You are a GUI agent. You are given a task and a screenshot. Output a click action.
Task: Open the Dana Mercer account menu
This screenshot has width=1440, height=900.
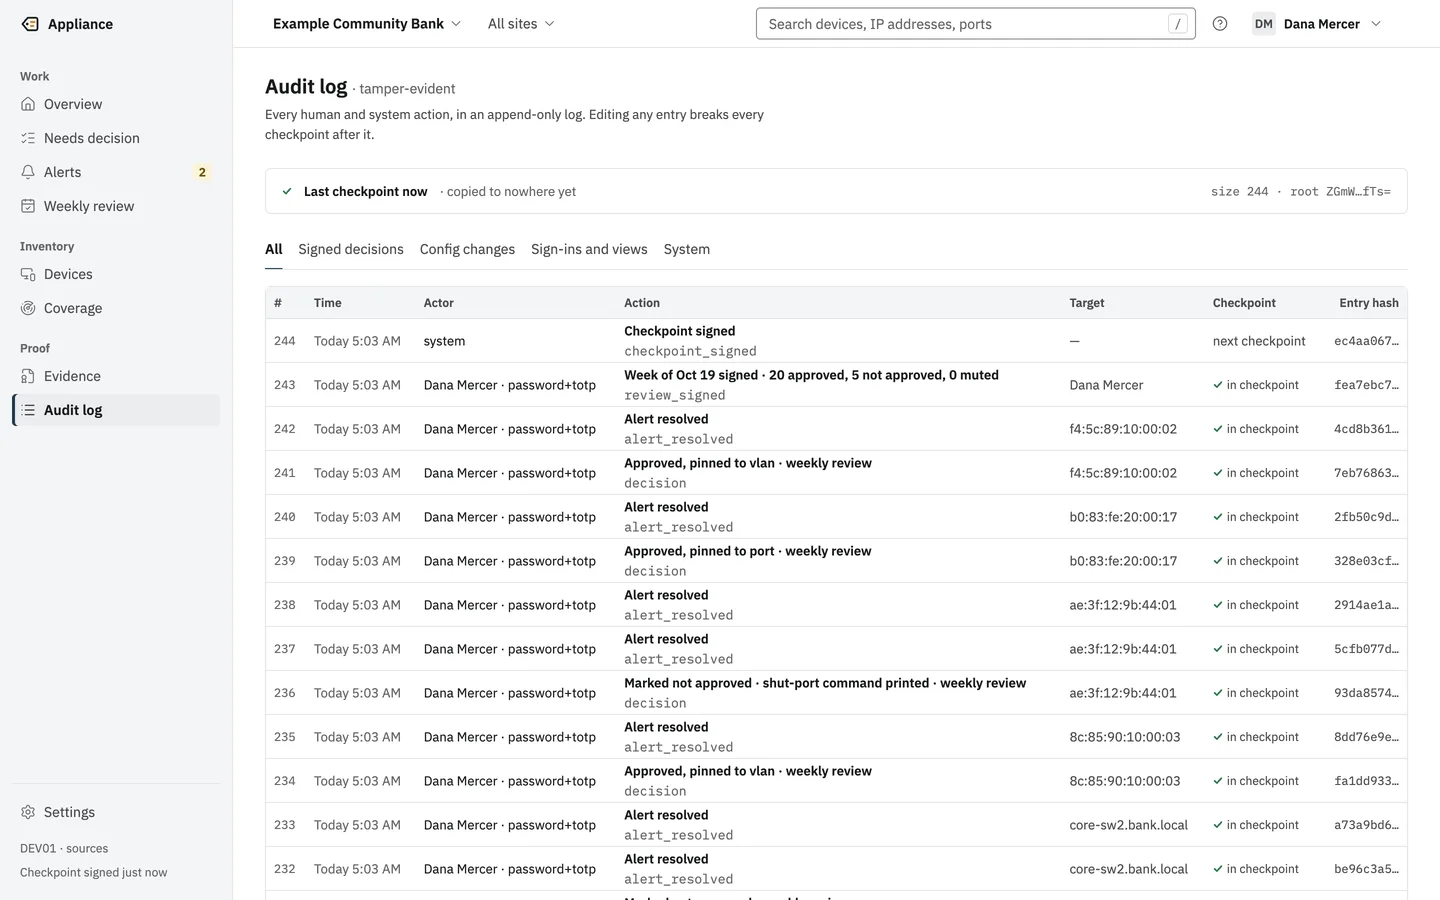coord(1317,24)
